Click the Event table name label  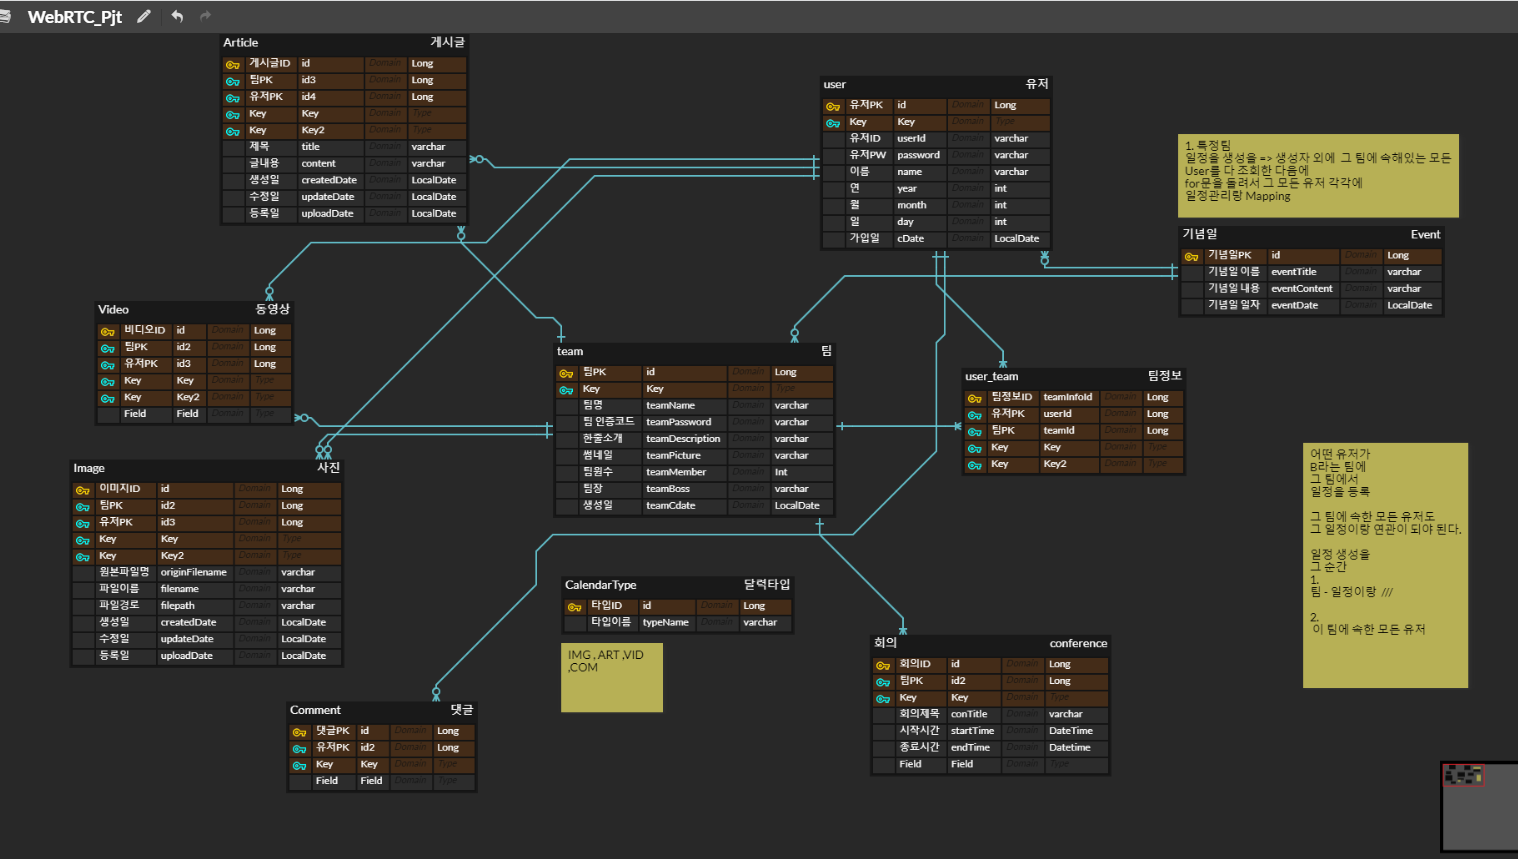[1425, 235]
